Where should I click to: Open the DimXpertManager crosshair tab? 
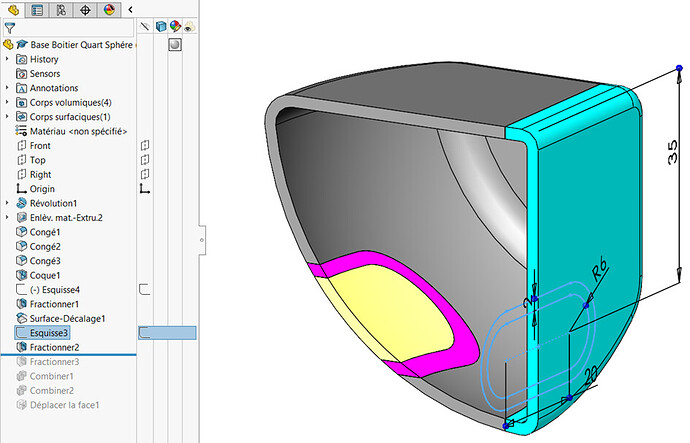click(85, 9)
